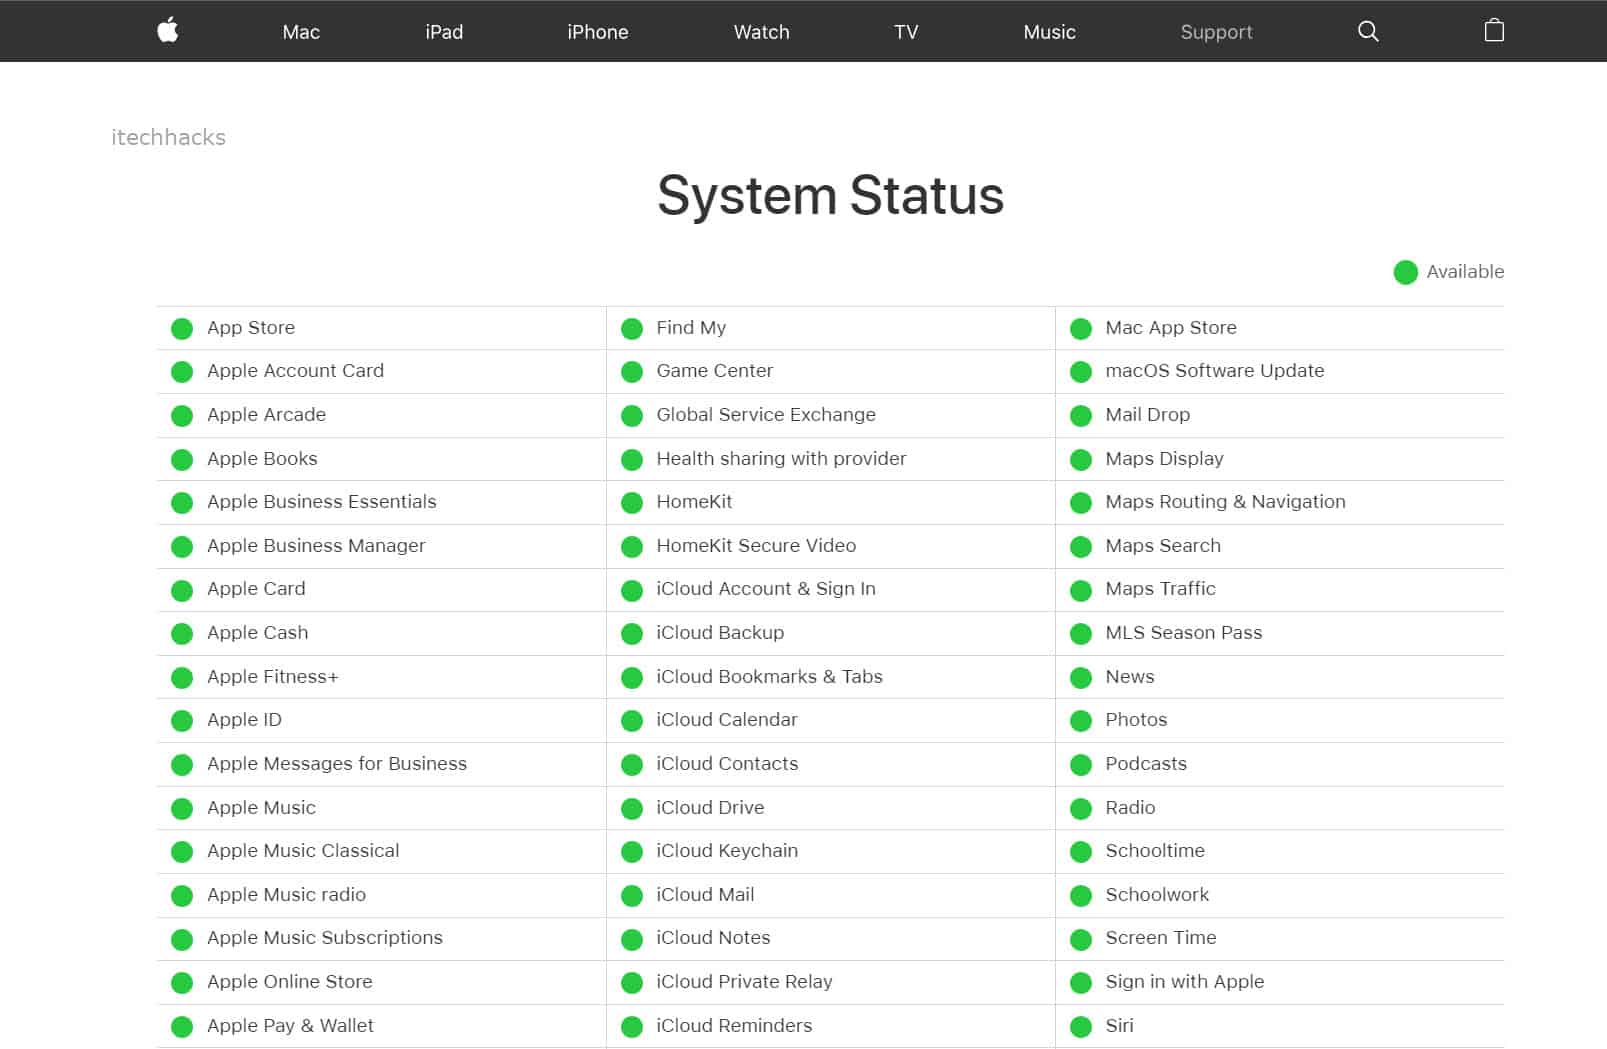Screen dimensions: 1607x1049
Task: Click the status dot beside Siri
Action: click(1081, 1027)
